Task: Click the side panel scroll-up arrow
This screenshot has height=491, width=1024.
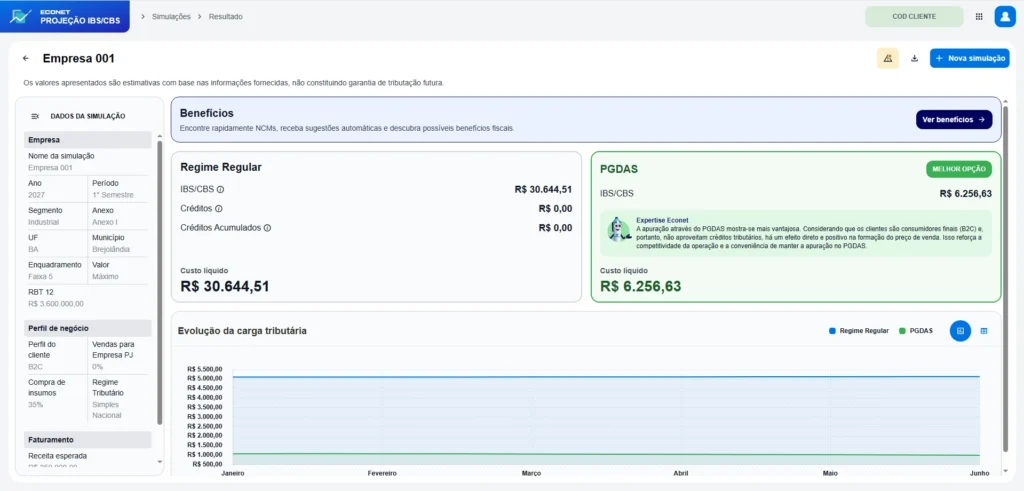Action: 159,136
